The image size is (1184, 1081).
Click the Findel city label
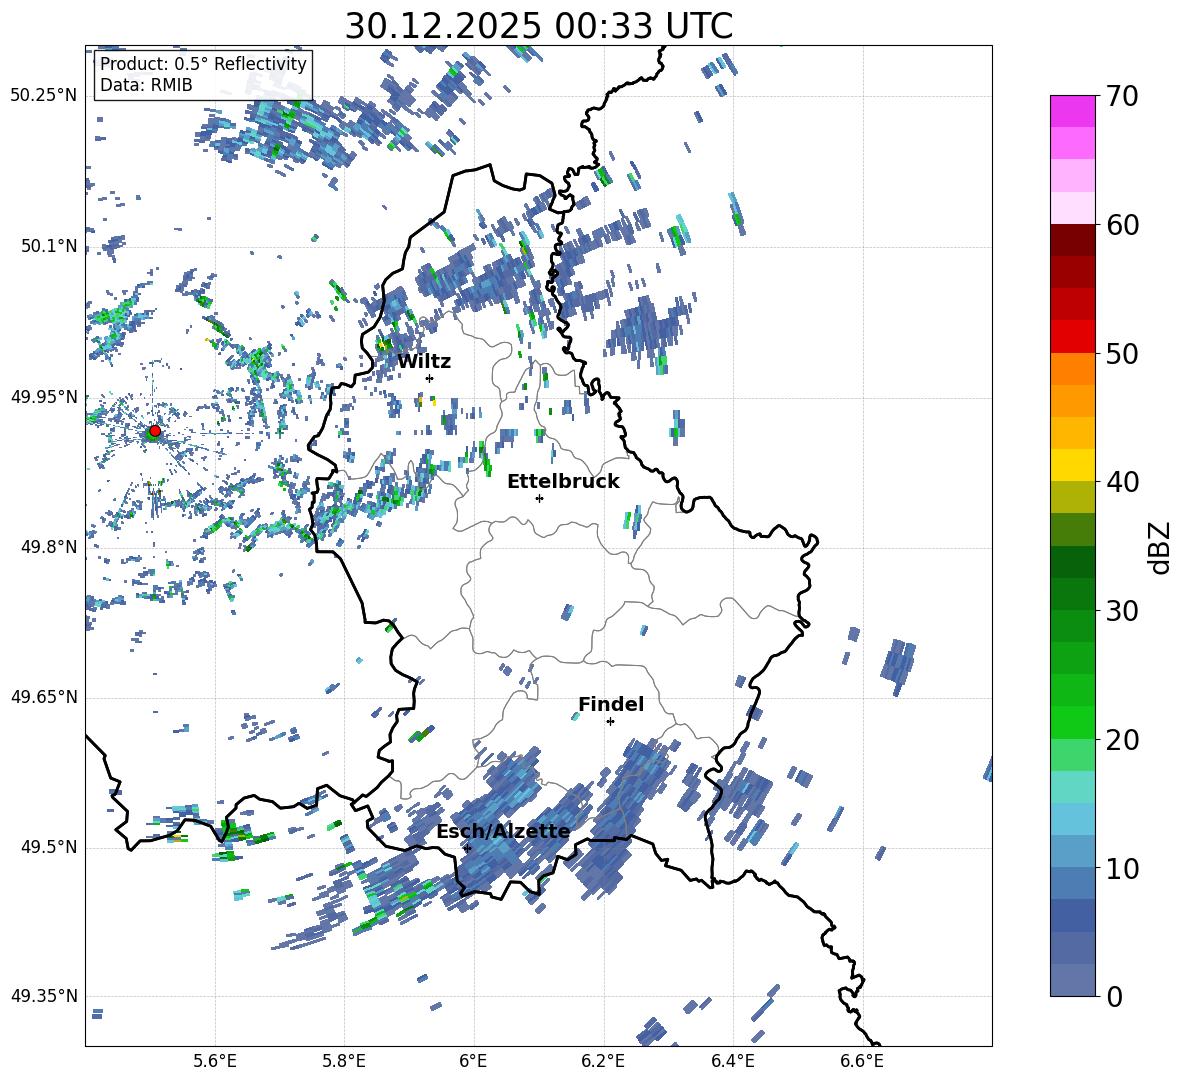click(611, 704)
